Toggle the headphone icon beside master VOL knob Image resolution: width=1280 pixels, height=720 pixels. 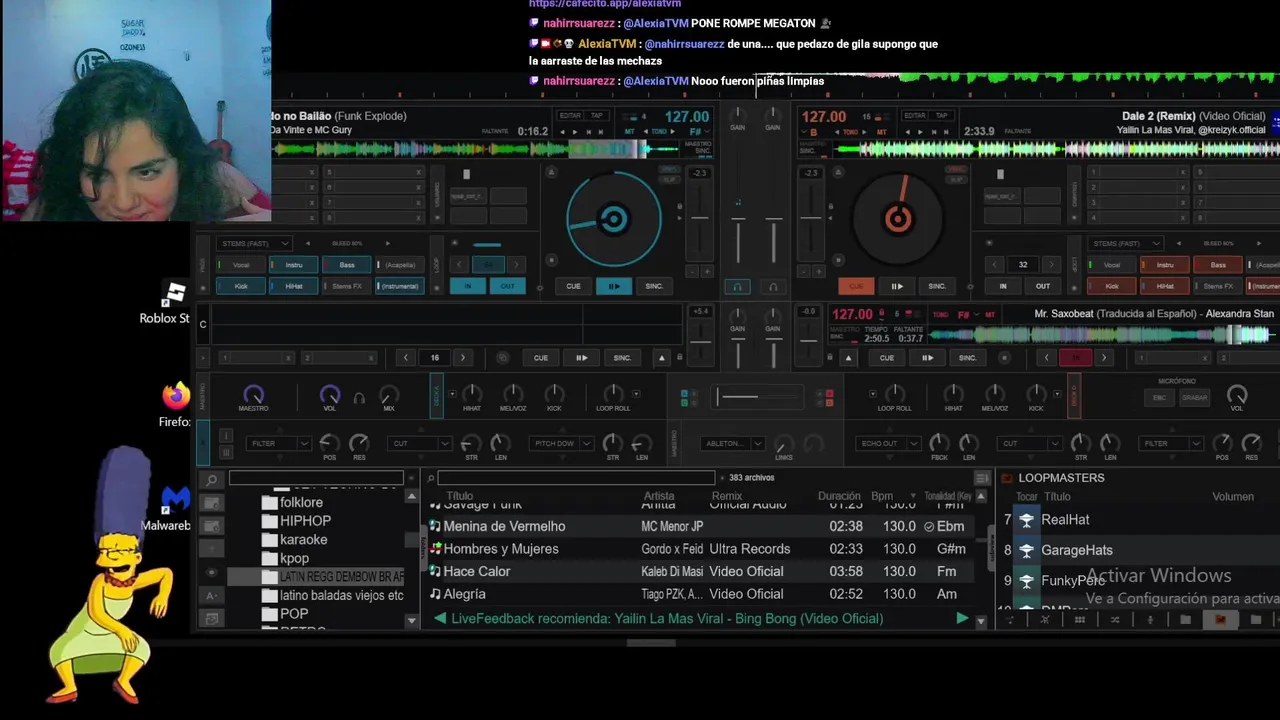[359, 398]
